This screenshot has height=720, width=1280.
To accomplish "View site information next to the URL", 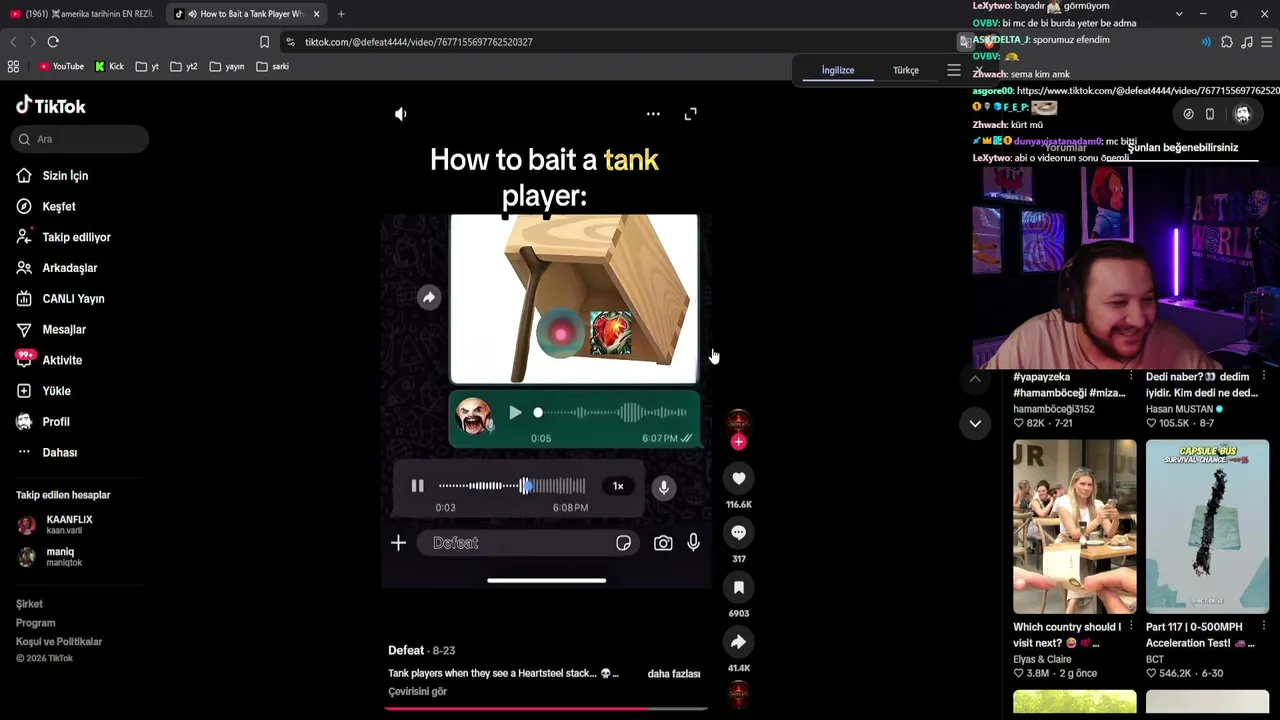I will (x=290, y=42).
